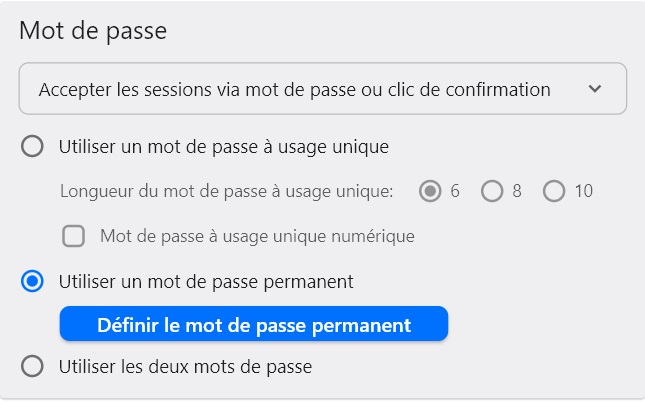Click the 'Mot de passe' section heading

(93, 31)
